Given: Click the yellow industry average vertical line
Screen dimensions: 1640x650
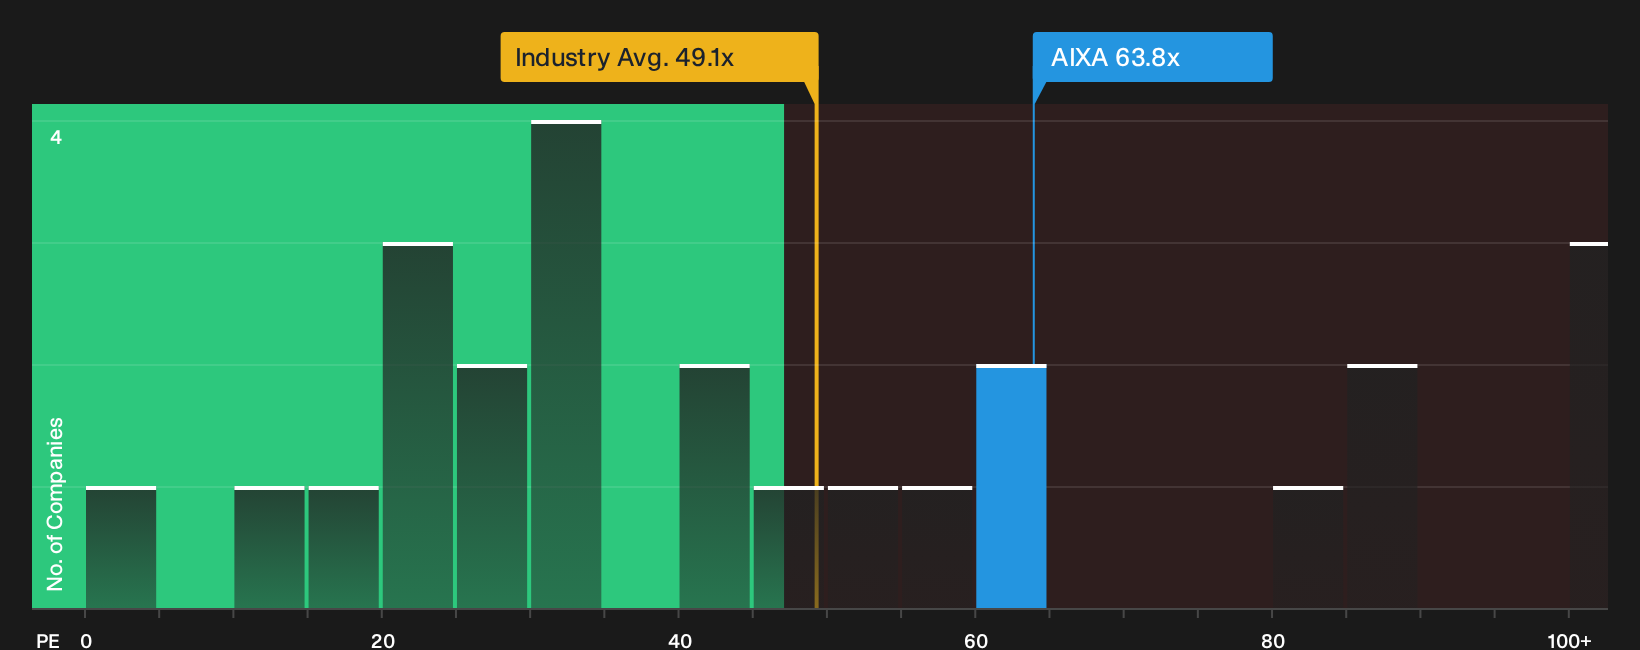Looking at the screenshot, I should pyautogui.click(x=816, y=345).
